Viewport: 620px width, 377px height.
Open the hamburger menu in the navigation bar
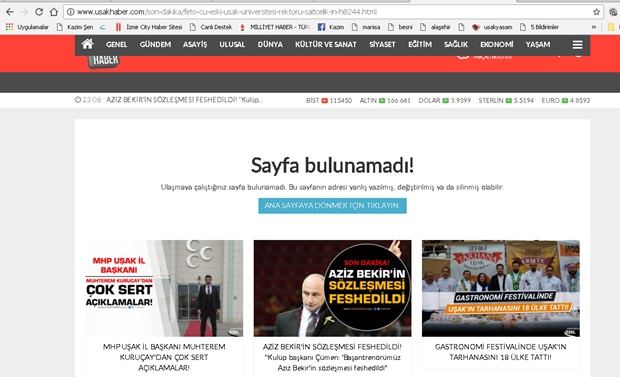point(577,45)
